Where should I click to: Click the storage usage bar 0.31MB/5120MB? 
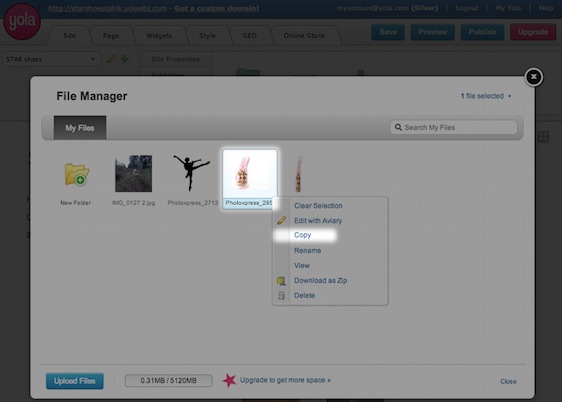point(168,381)
